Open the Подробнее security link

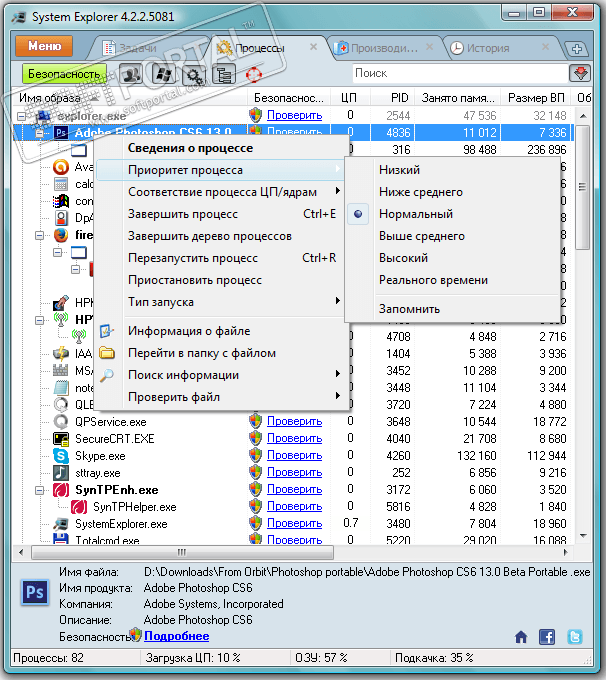tap(177, 636)
